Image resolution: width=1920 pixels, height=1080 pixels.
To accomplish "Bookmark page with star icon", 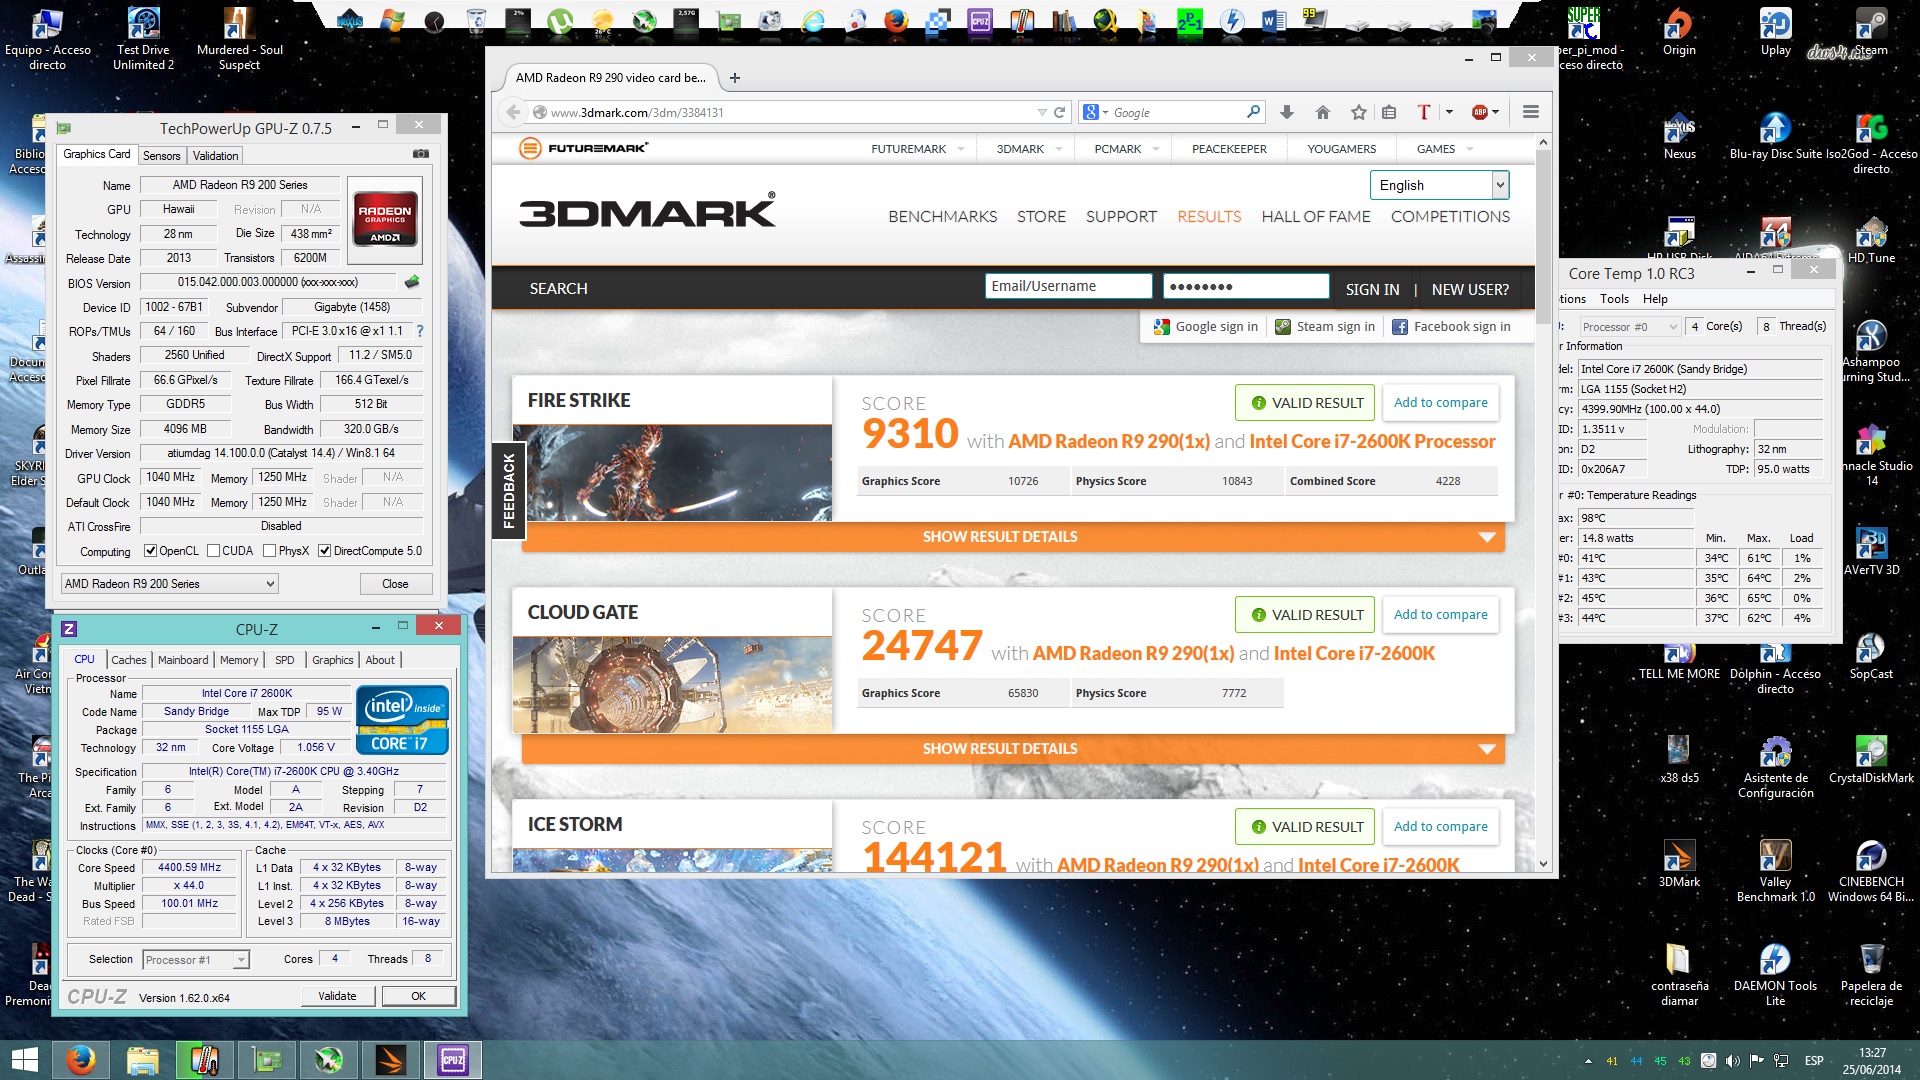I will pyautogui.click(x=1358, y=112).
